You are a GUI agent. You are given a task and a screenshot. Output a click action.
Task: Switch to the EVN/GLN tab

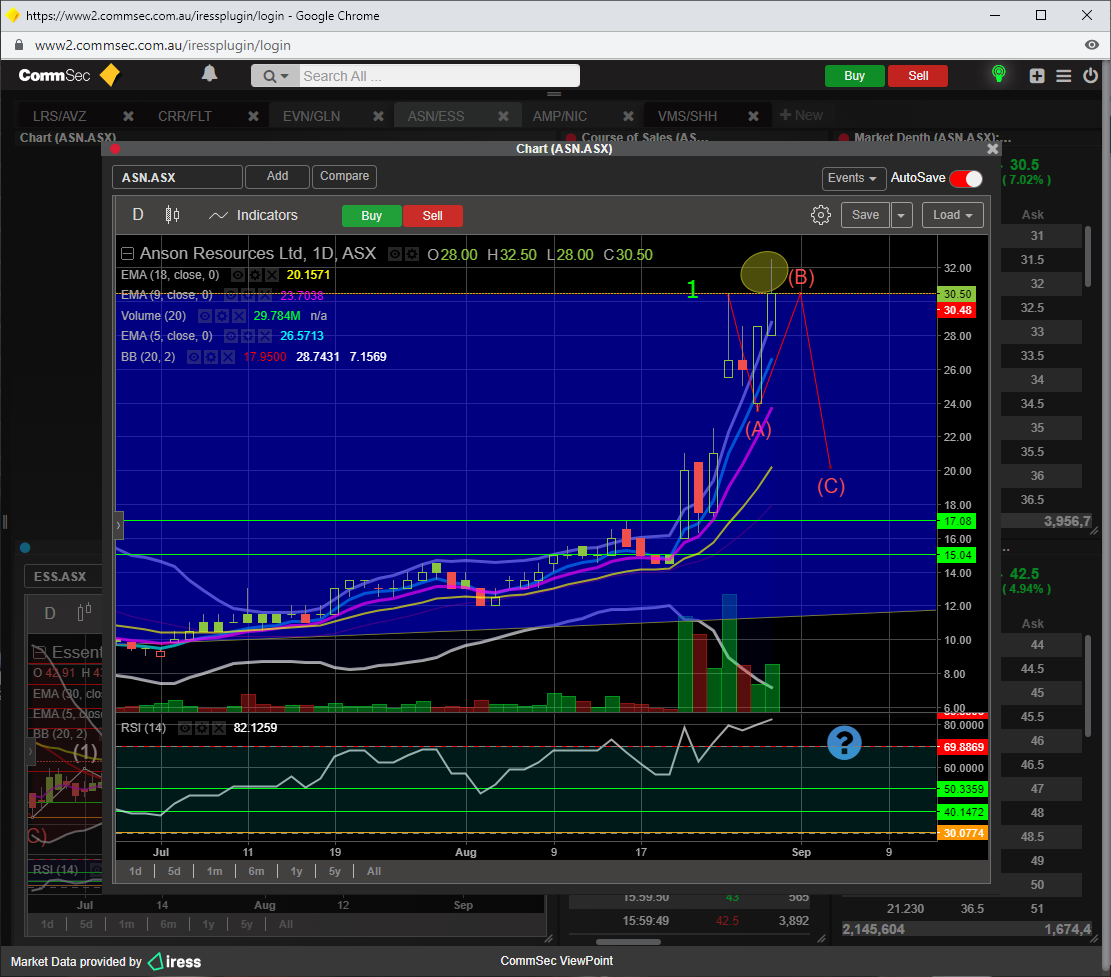pyautogui.click(x=312, y=116)
